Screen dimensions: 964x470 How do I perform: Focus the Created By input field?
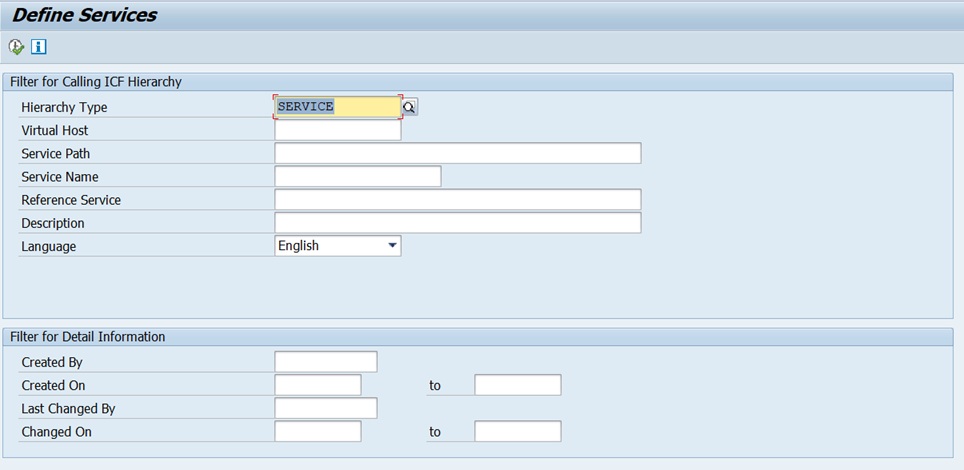(x=325, y=362)
